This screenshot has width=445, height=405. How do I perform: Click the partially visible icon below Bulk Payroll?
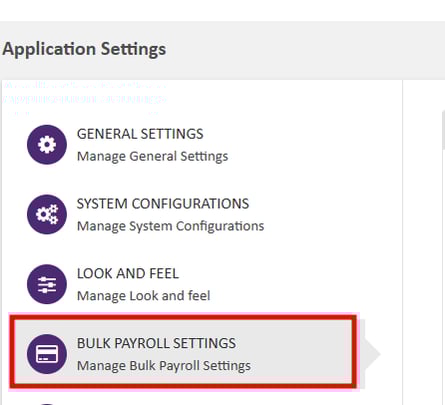(47, 404)
